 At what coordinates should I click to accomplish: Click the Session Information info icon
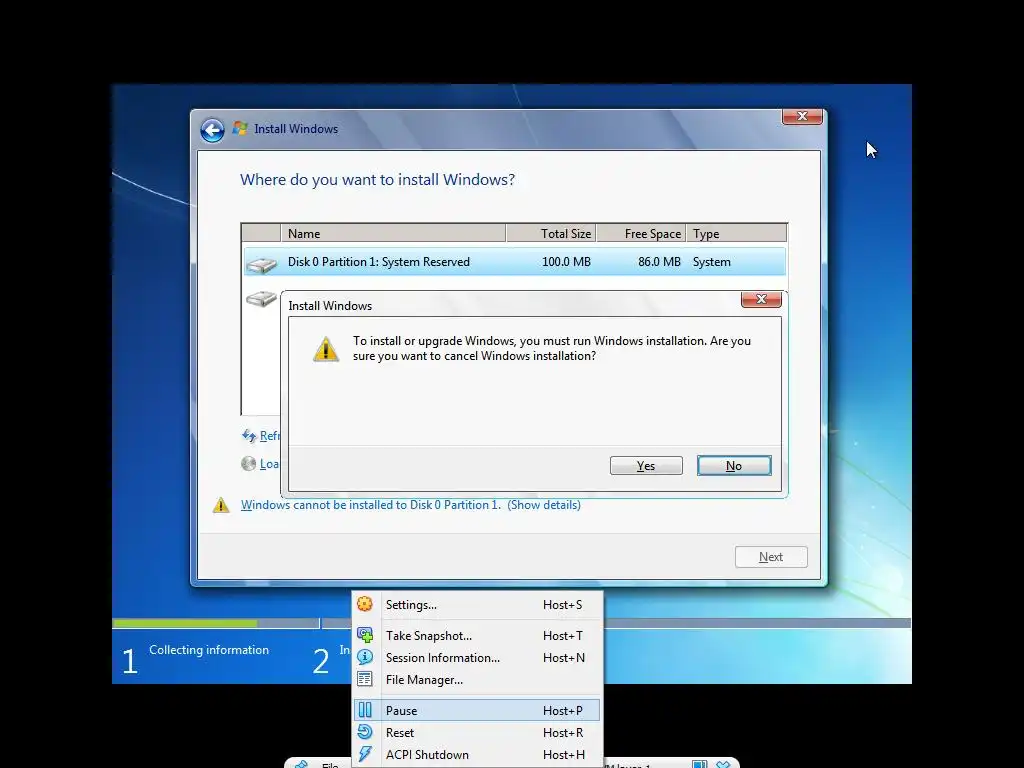pos(365,657)
